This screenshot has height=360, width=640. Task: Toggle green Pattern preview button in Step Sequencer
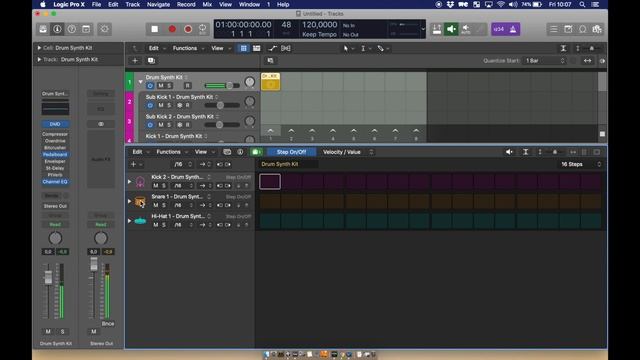pos(256,152)
